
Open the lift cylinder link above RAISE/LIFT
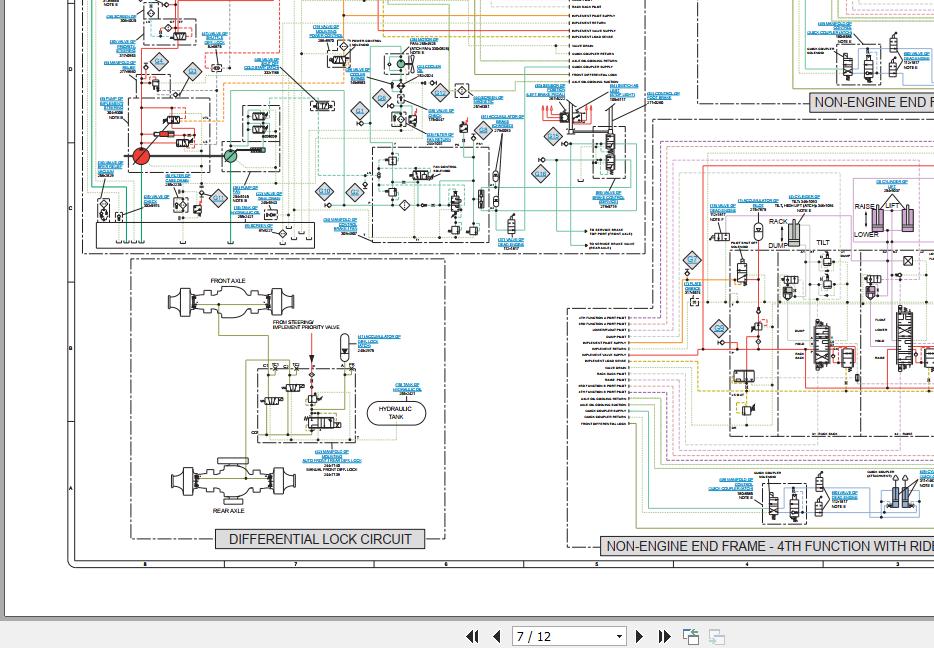[x=892, y=185]
